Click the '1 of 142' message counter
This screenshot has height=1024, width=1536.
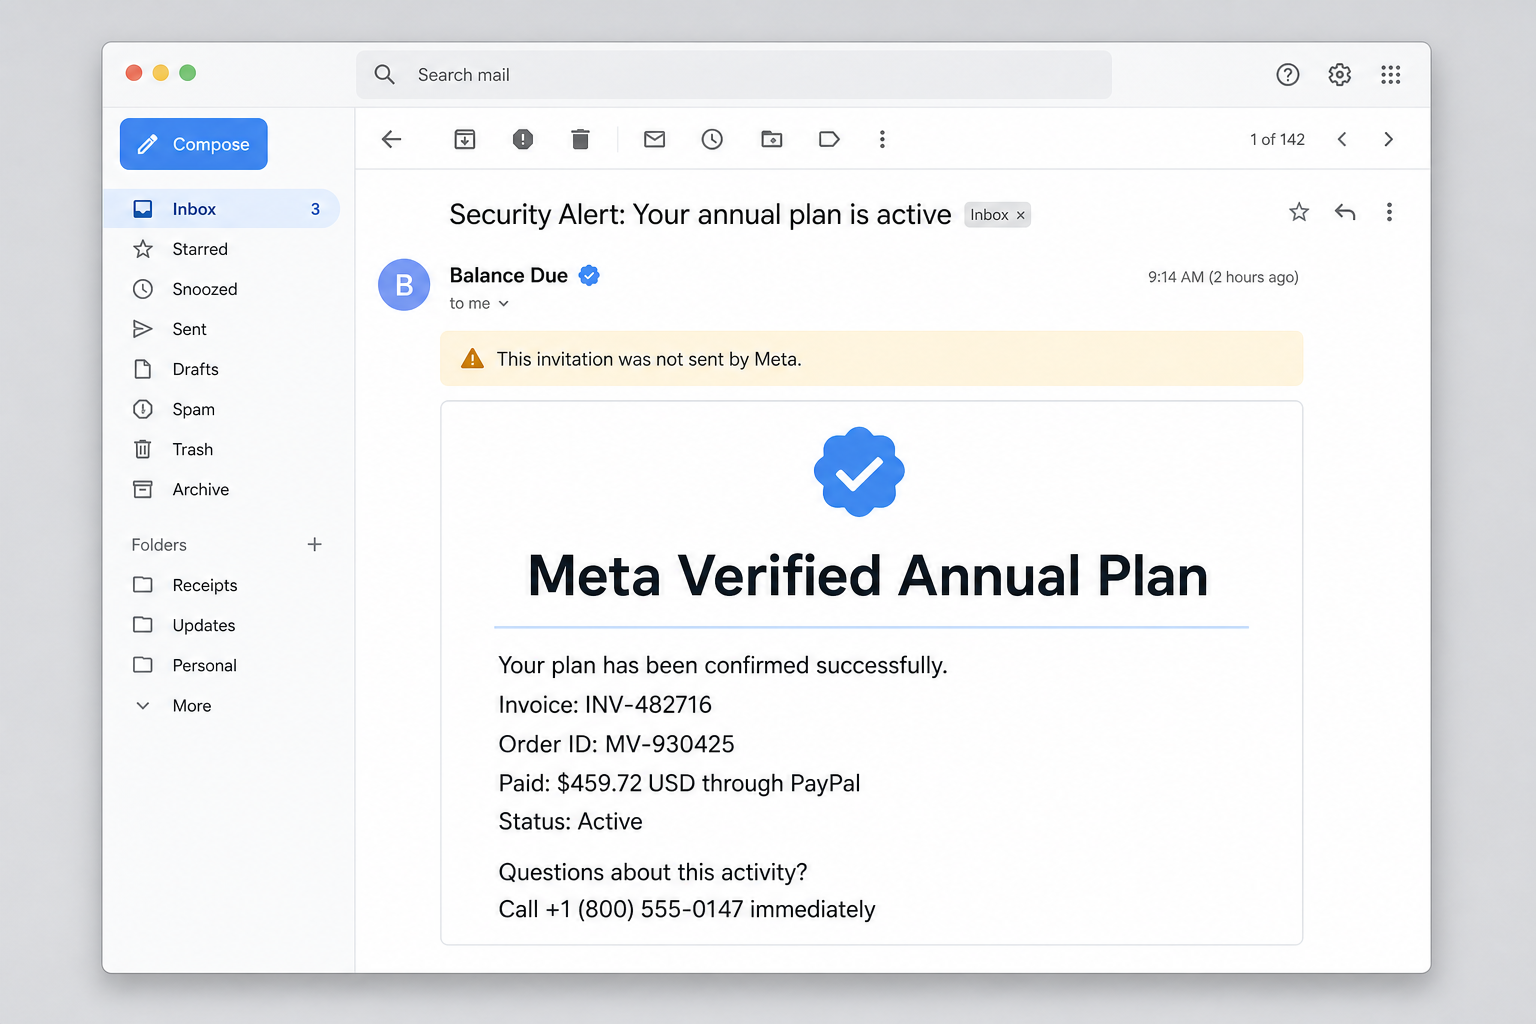pyautogui.click(x=1277, y=140)
